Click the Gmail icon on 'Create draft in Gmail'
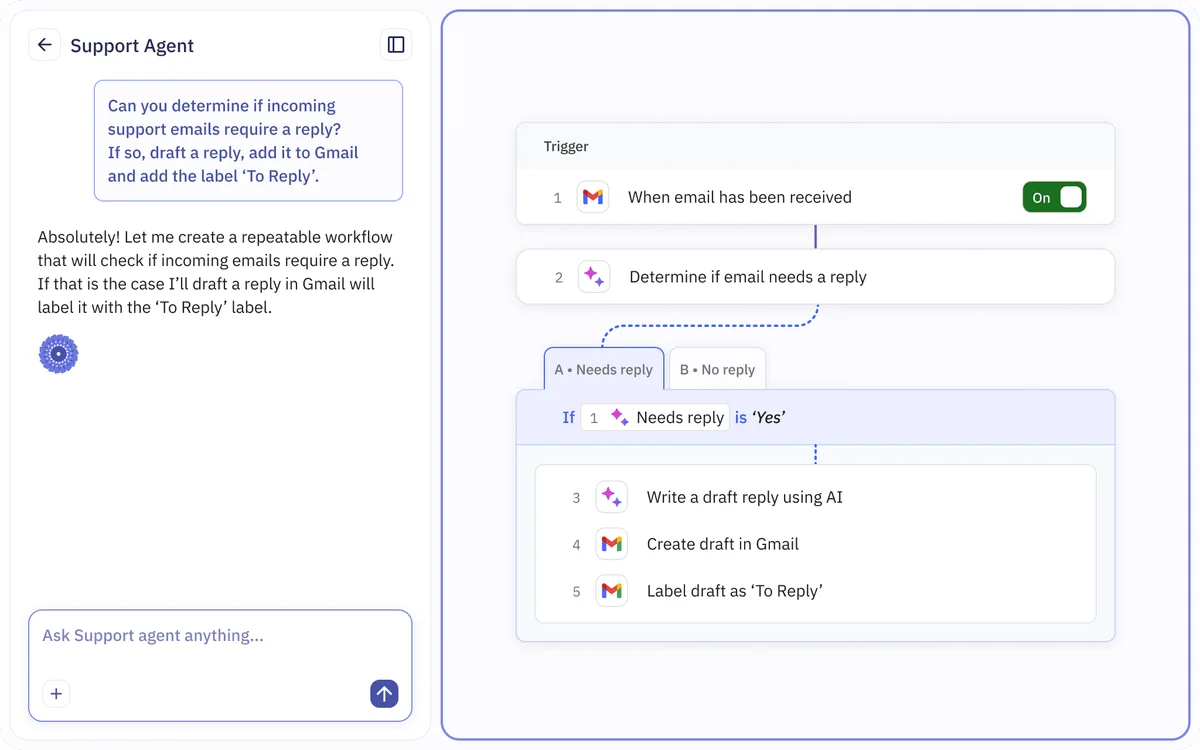 point(611,544)
